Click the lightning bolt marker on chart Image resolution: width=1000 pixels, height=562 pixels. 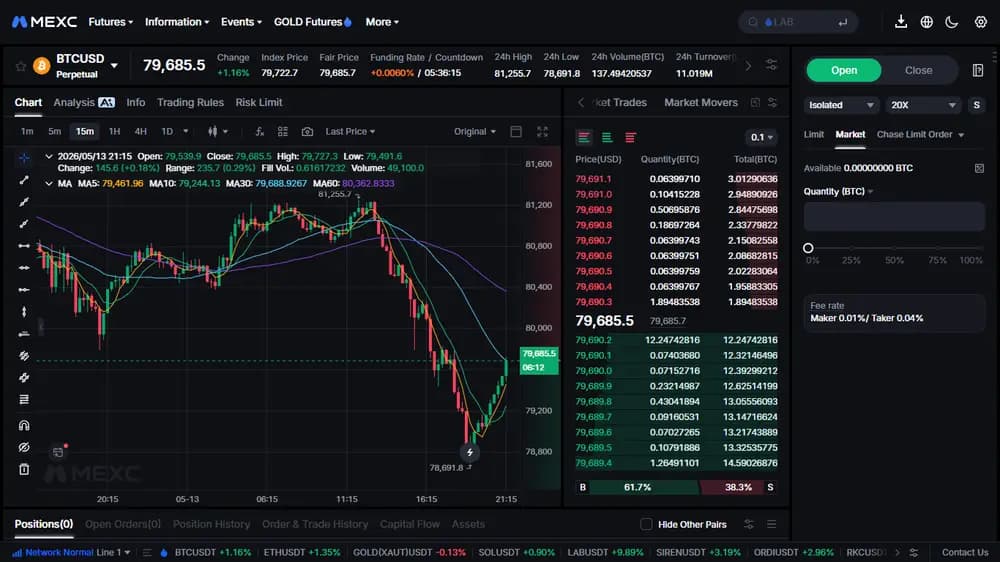coord(469,452)
